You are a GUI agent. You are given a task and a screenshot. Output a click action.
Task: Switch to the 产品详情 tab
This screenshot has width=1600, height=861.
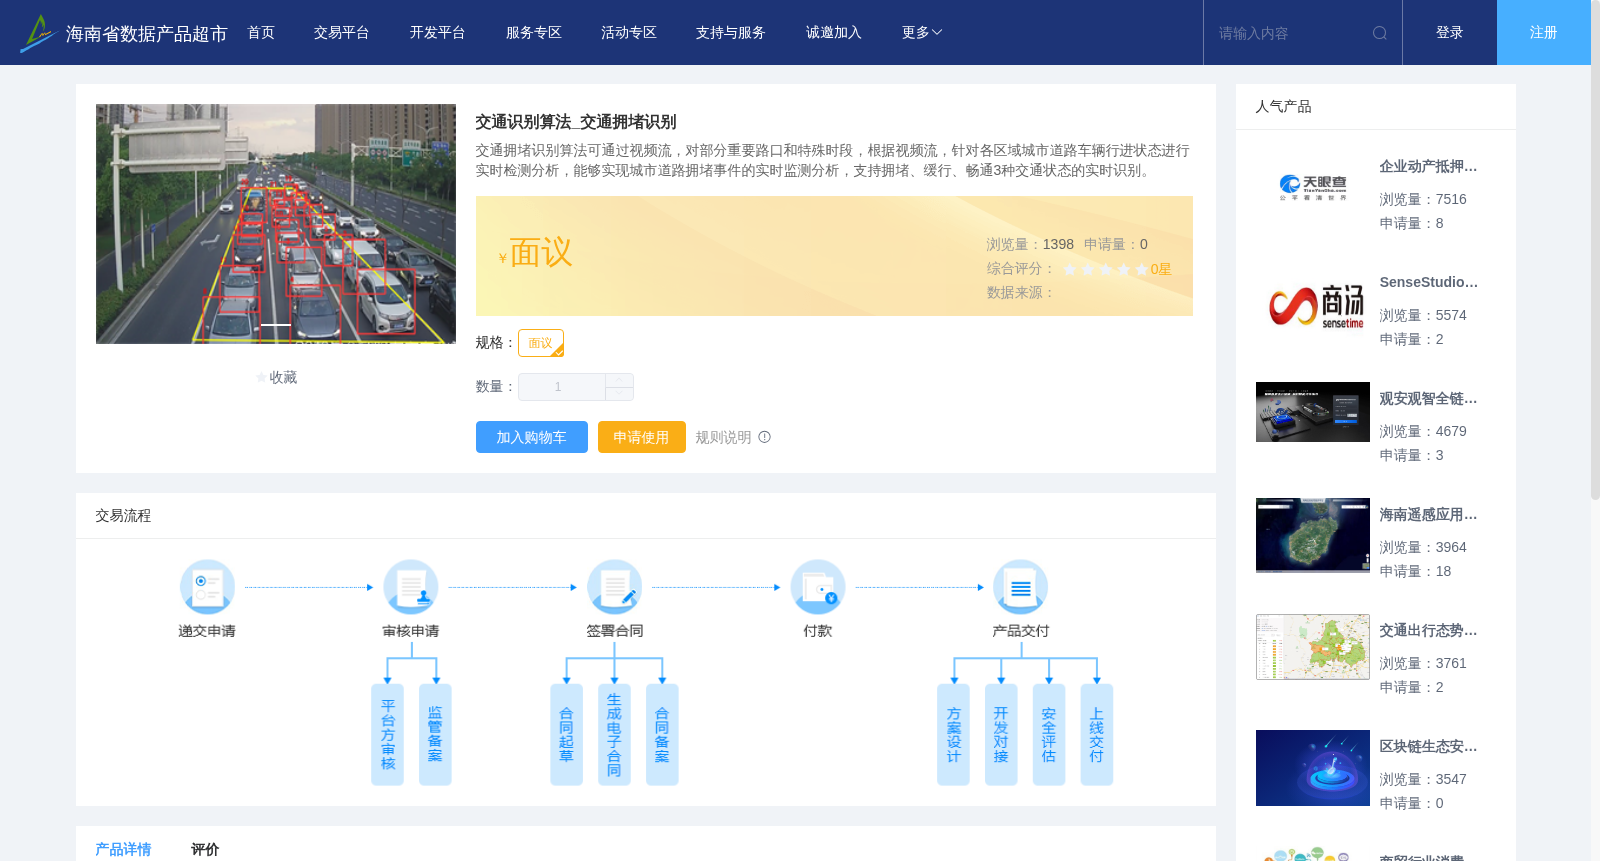(x=123, y=849)
